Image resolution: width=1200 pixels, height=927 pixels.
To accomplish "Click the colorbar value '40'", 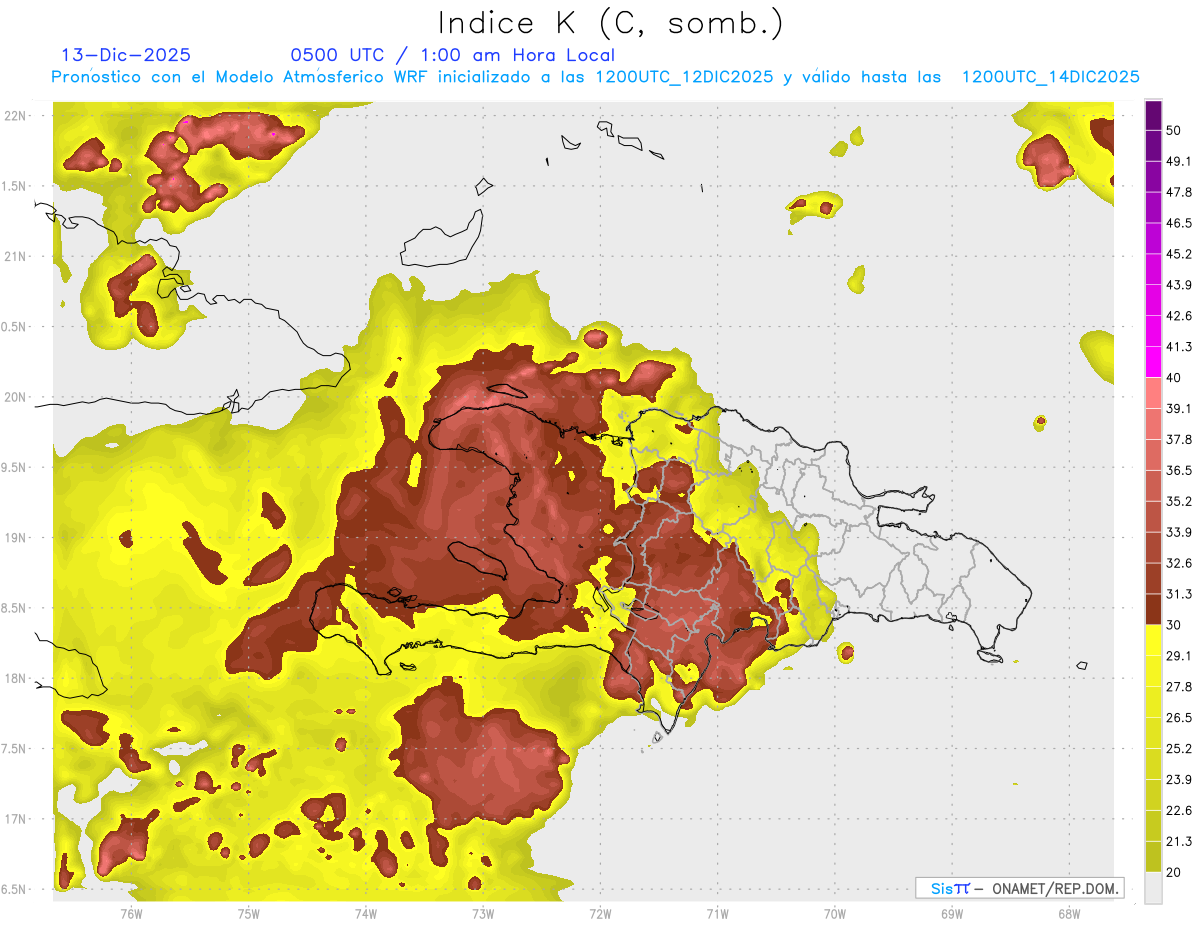I will 1175,378.
